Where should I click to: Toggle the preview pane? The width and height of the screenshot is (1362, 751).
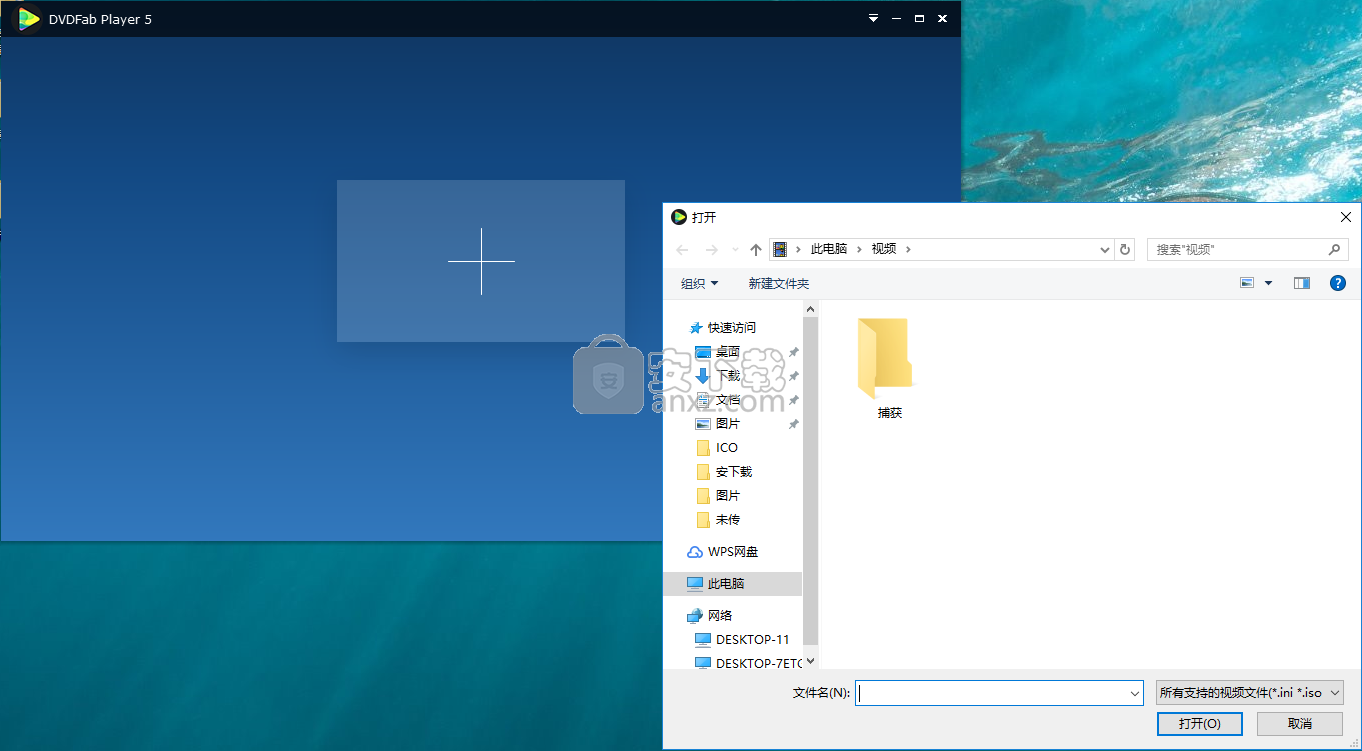[x=1301, y=283]
